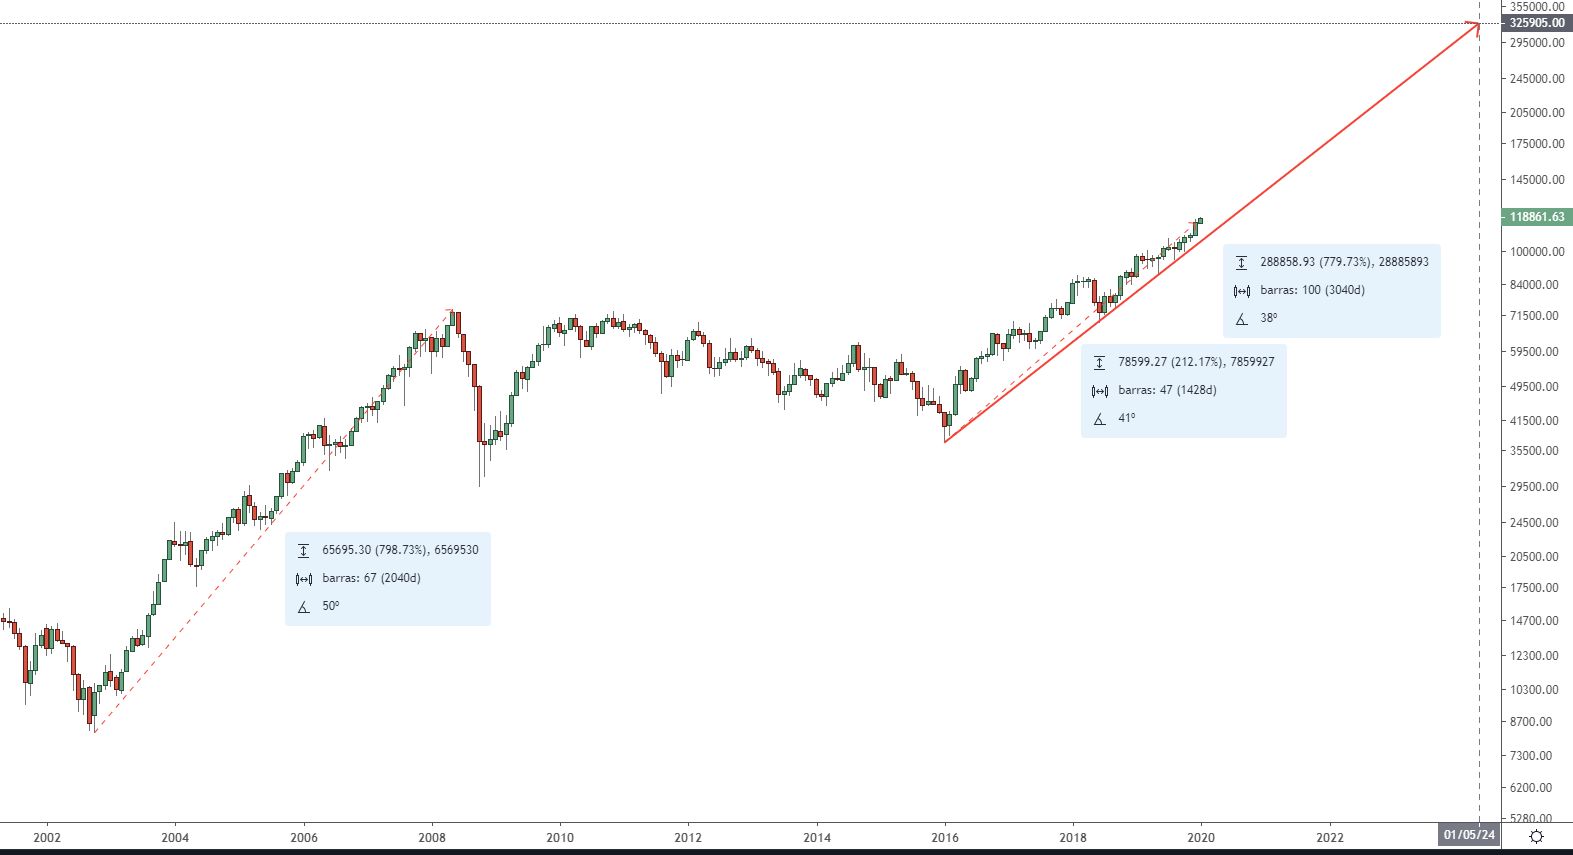Click the 325905.00 crosshair price label
1573x855 pixels.
[x=1537, y=23]
